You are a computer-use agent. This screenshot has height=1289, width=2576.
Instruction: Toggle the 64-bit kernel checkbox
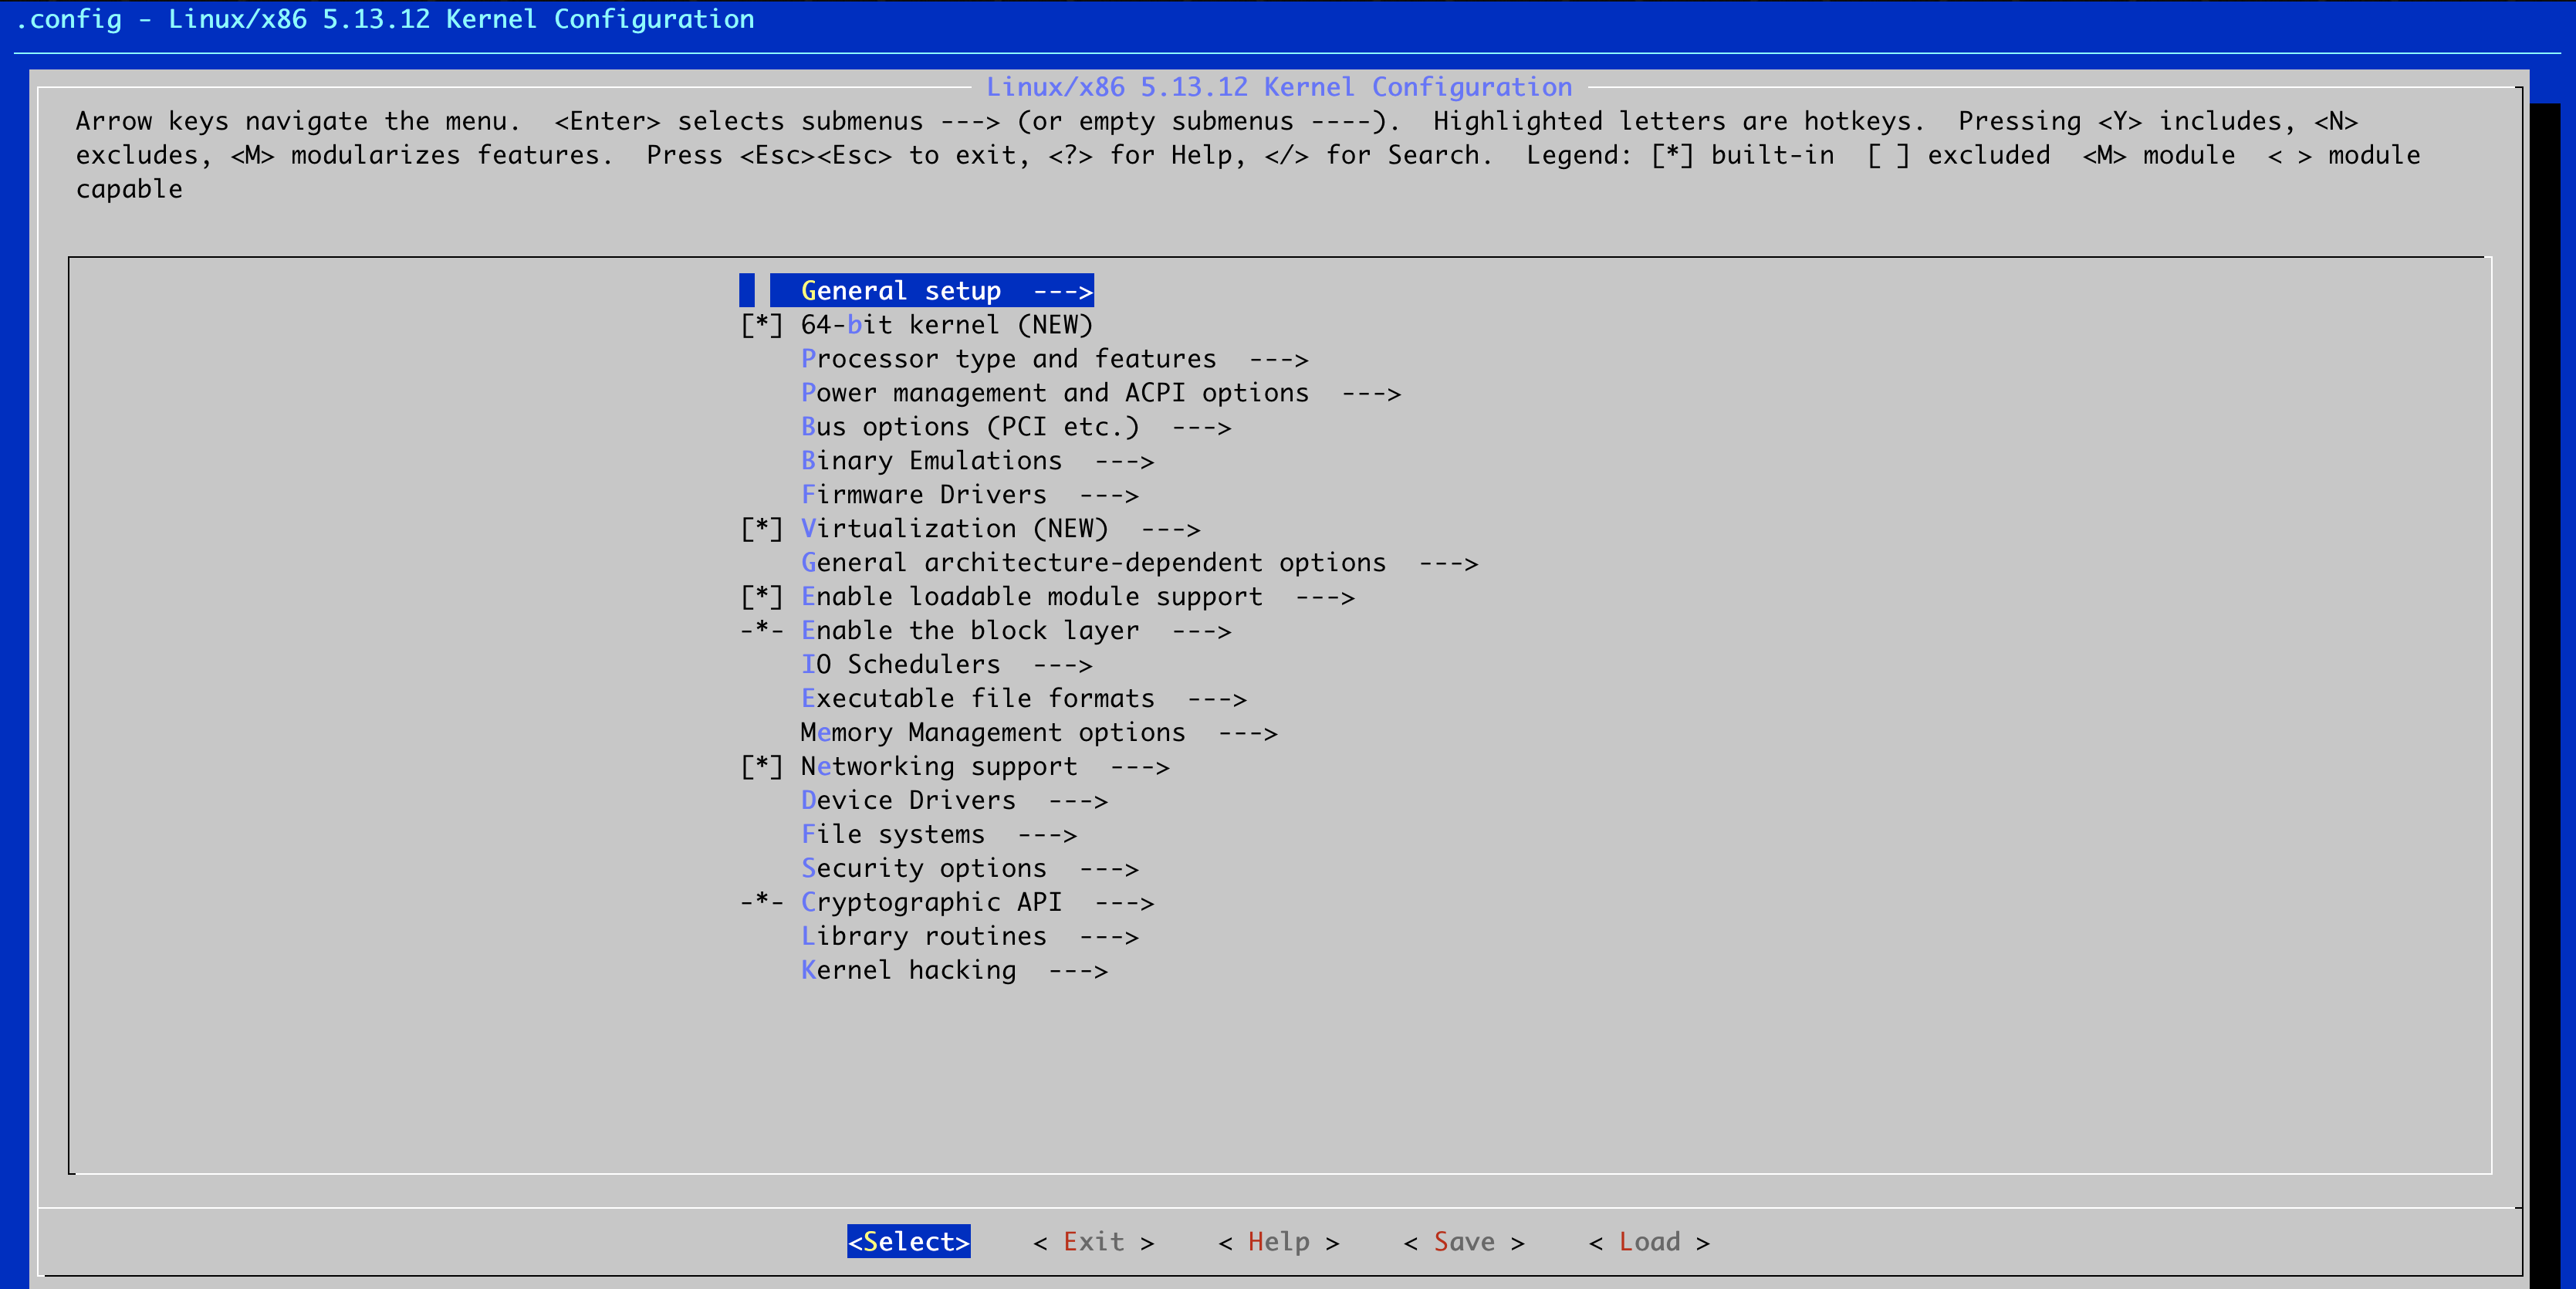pos(761,325)
